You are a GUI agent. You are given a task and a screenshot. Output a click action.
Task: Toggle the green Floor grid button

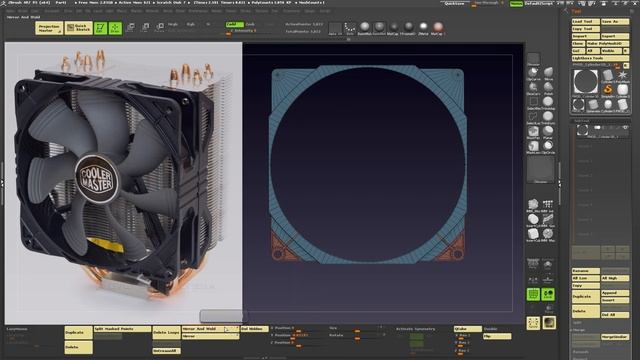(x=533, y=294)
